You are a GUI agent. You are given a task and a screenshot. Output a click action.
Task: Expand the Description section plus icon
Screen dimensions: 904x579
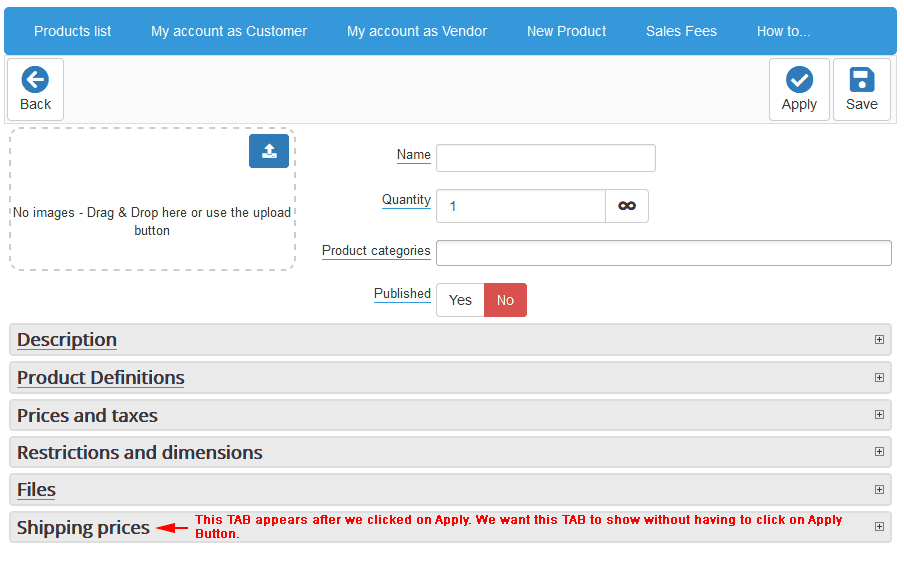[879, 340]
